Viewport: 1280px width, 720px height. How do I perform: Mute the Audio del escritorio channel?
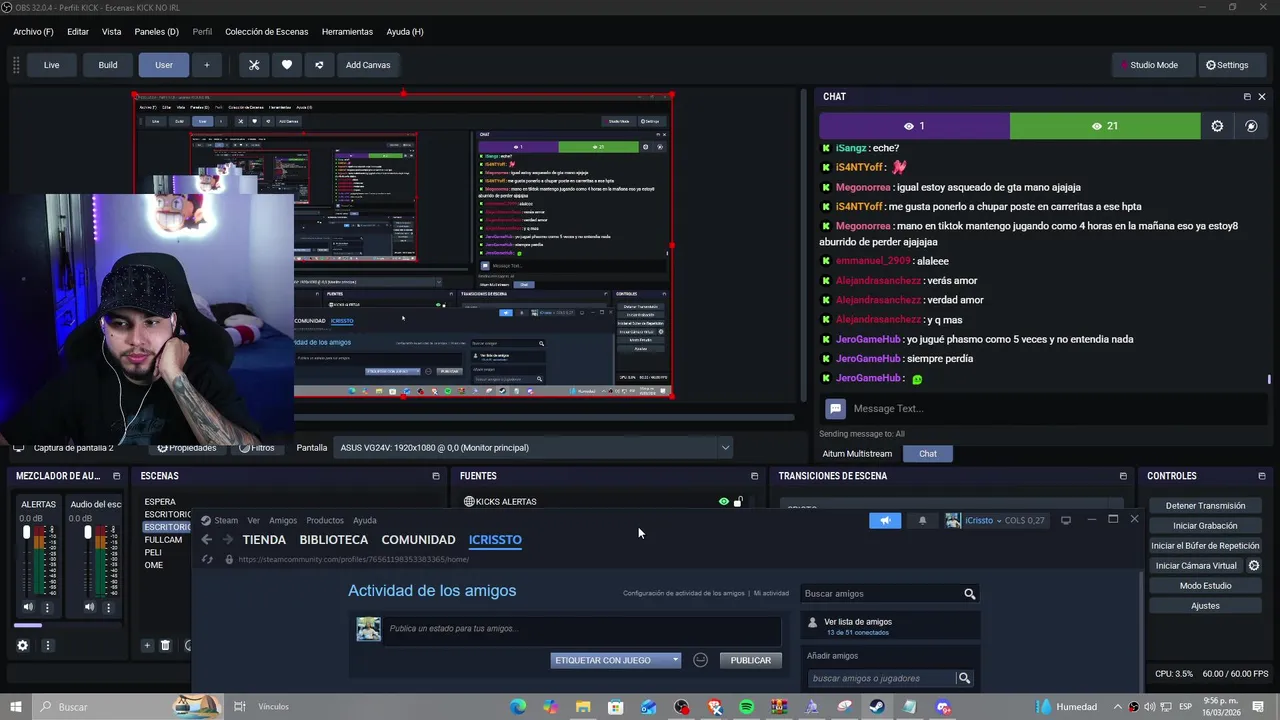point(89,607)
